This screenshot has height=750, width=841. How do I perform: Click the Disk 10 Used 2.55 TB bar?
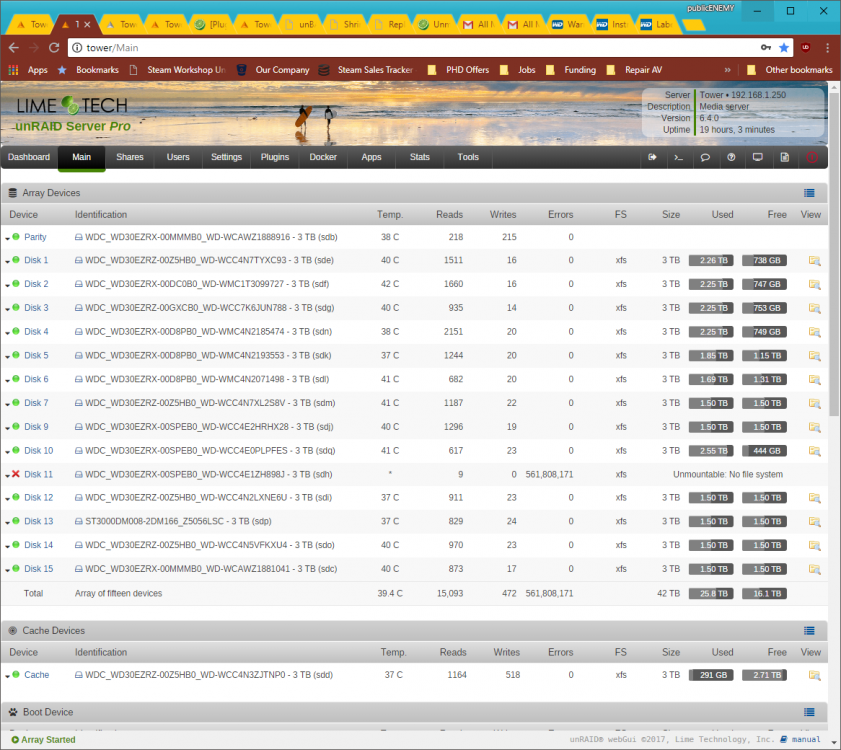711,451
